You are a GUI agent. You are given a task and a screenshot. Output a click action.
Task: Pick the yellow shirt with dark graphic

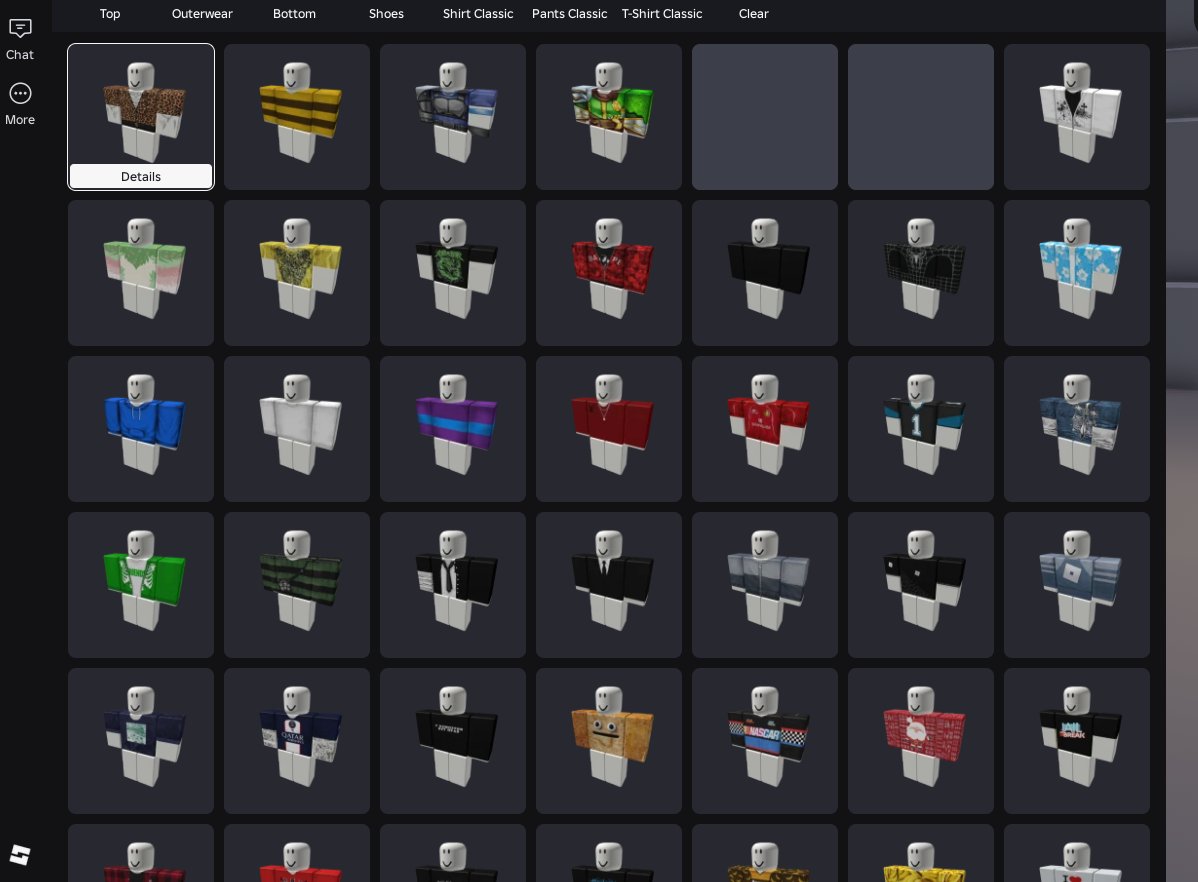296,273
